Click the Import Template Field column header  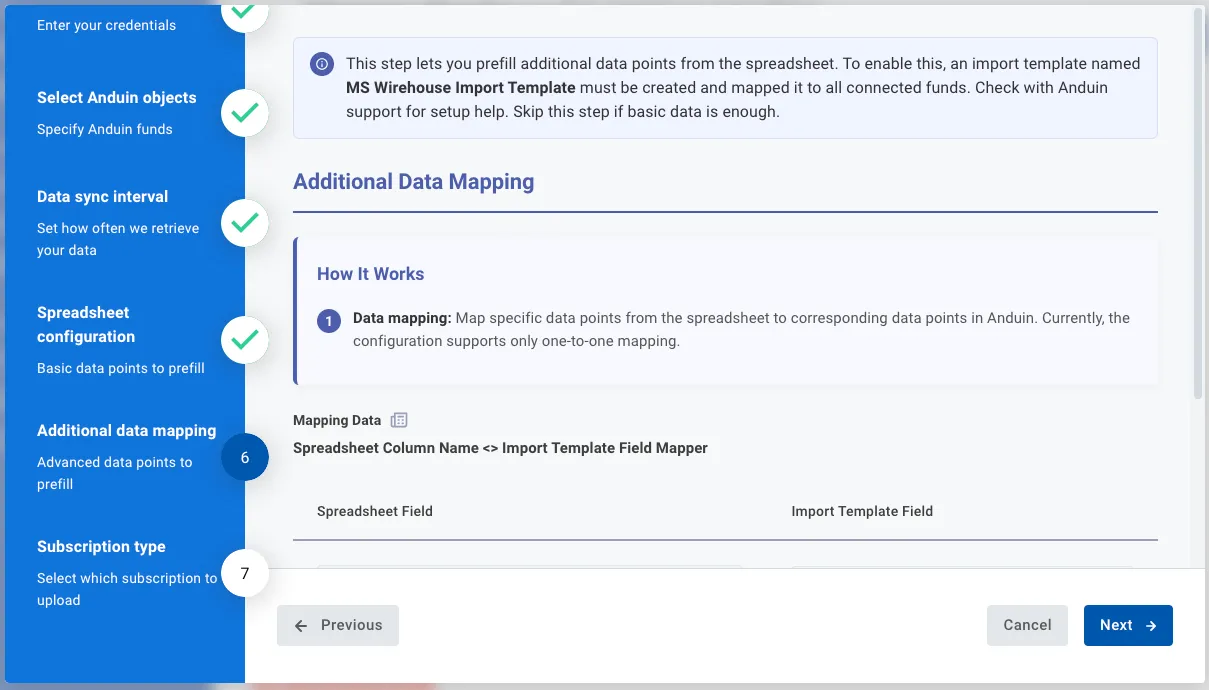[x=862, y=511]
